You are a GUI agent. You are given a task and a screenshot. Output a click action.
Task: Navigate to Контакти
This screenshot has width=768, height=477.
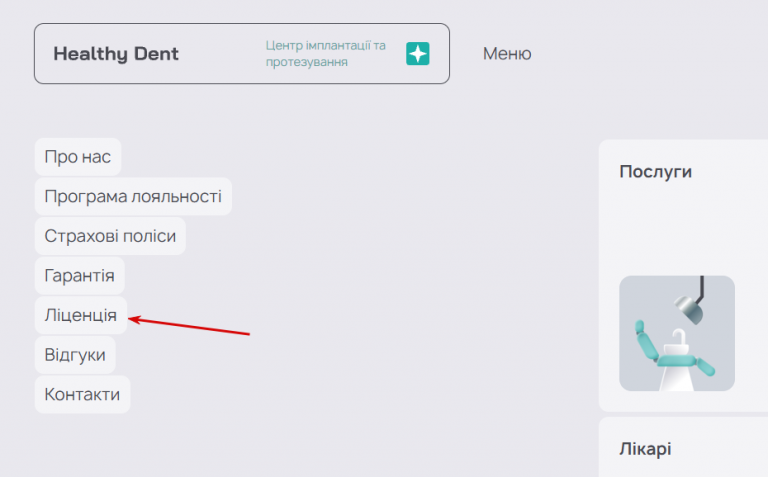pos(82,395)
